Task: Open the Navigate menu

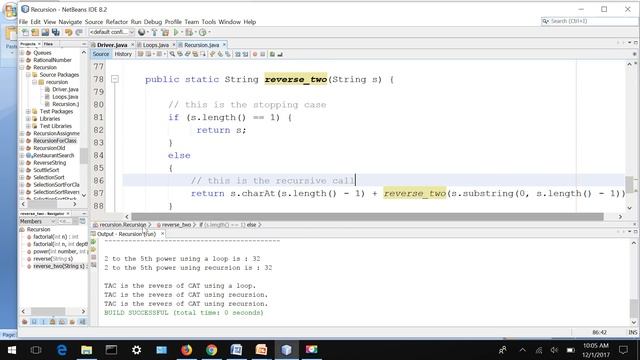Action: [x=70, y=22]
